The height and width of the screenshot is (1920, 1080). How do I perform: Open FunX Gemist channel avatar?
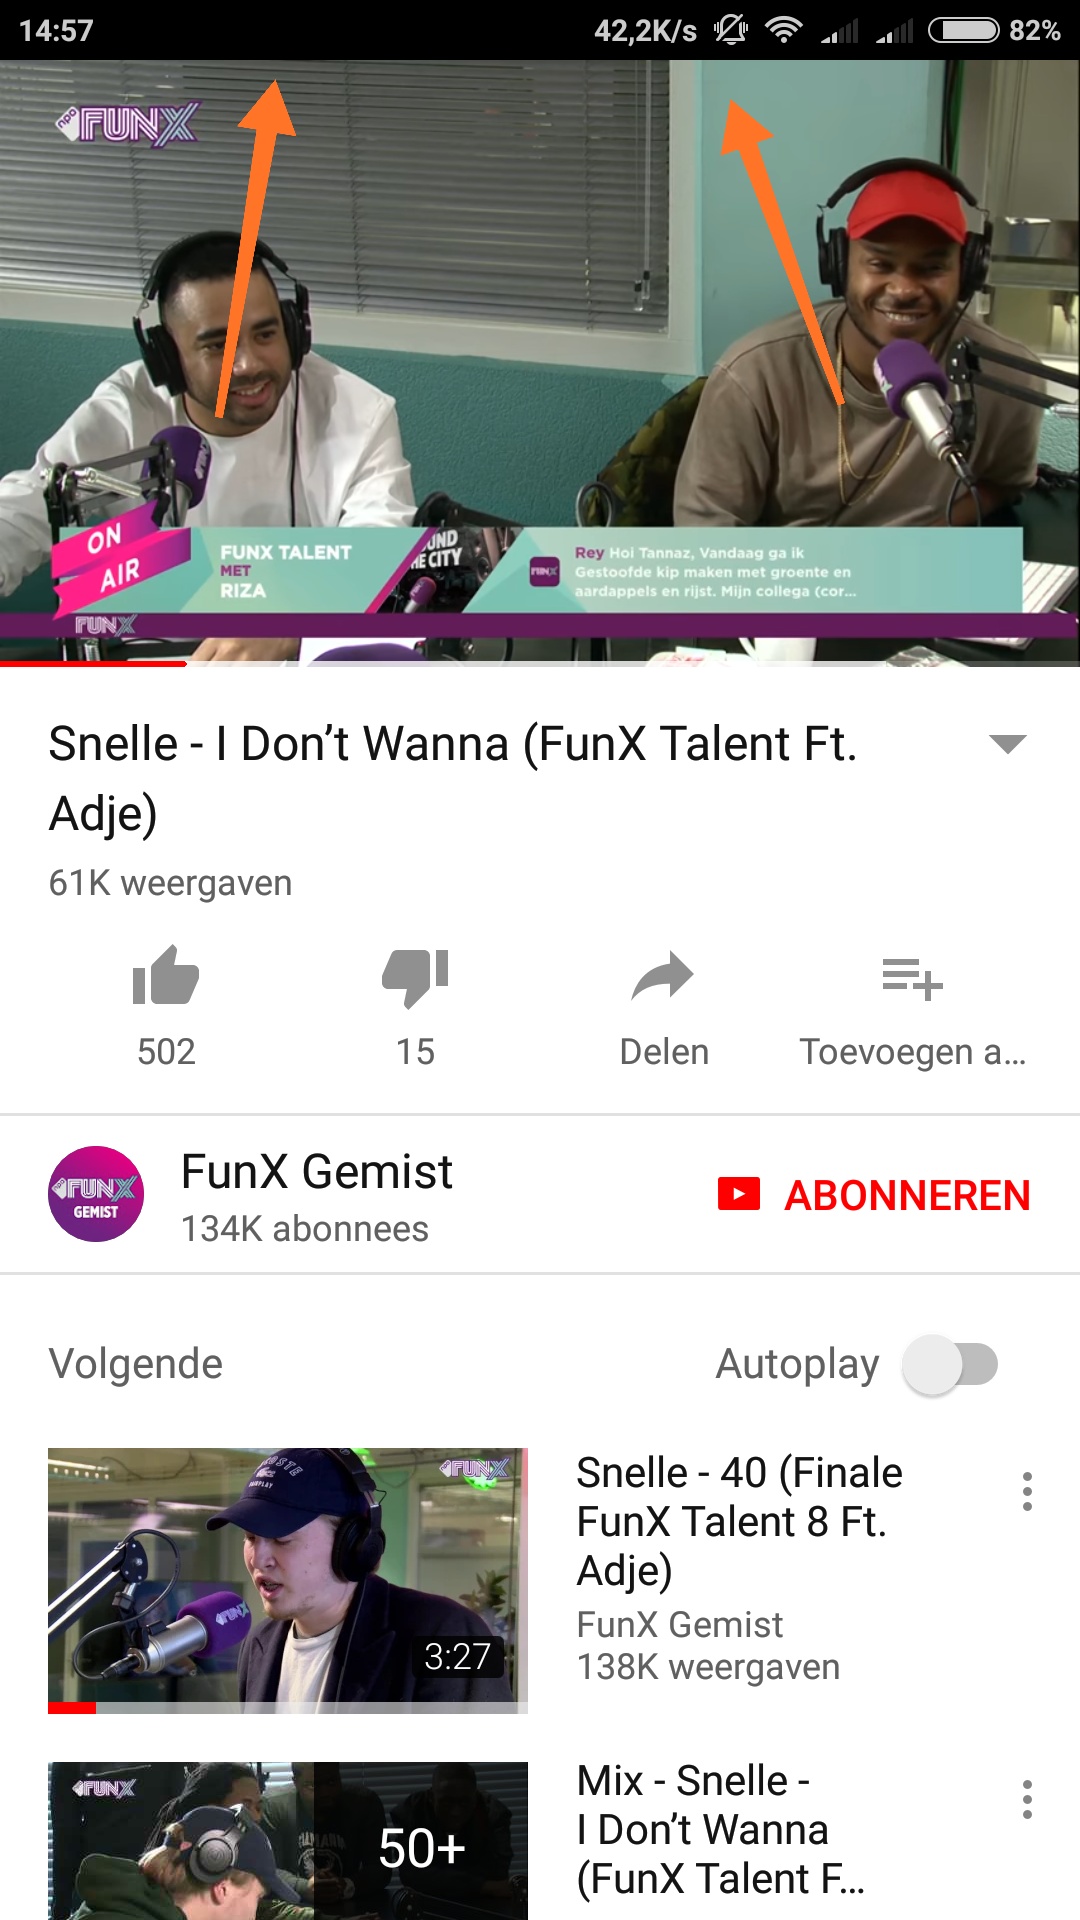(96, 1194)
